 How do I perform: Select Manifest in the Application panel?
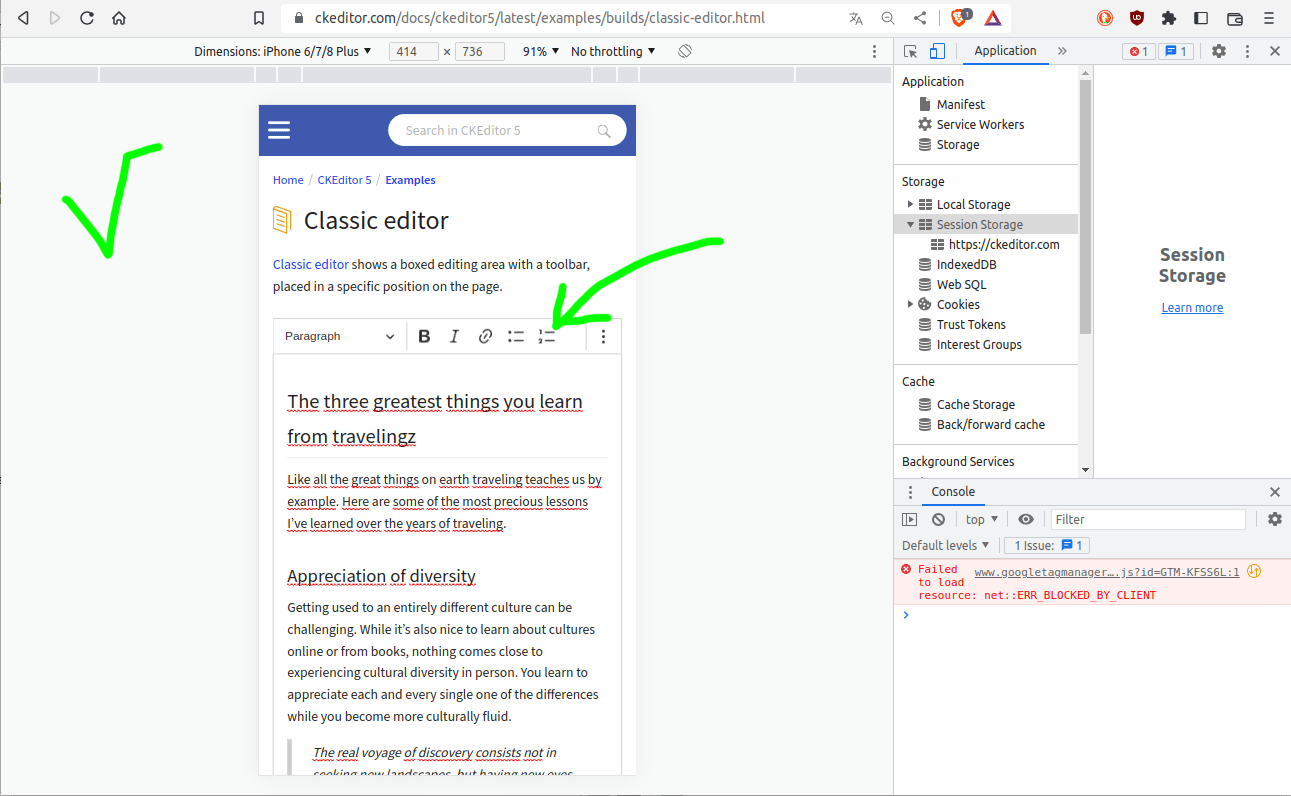pos(960,104)
